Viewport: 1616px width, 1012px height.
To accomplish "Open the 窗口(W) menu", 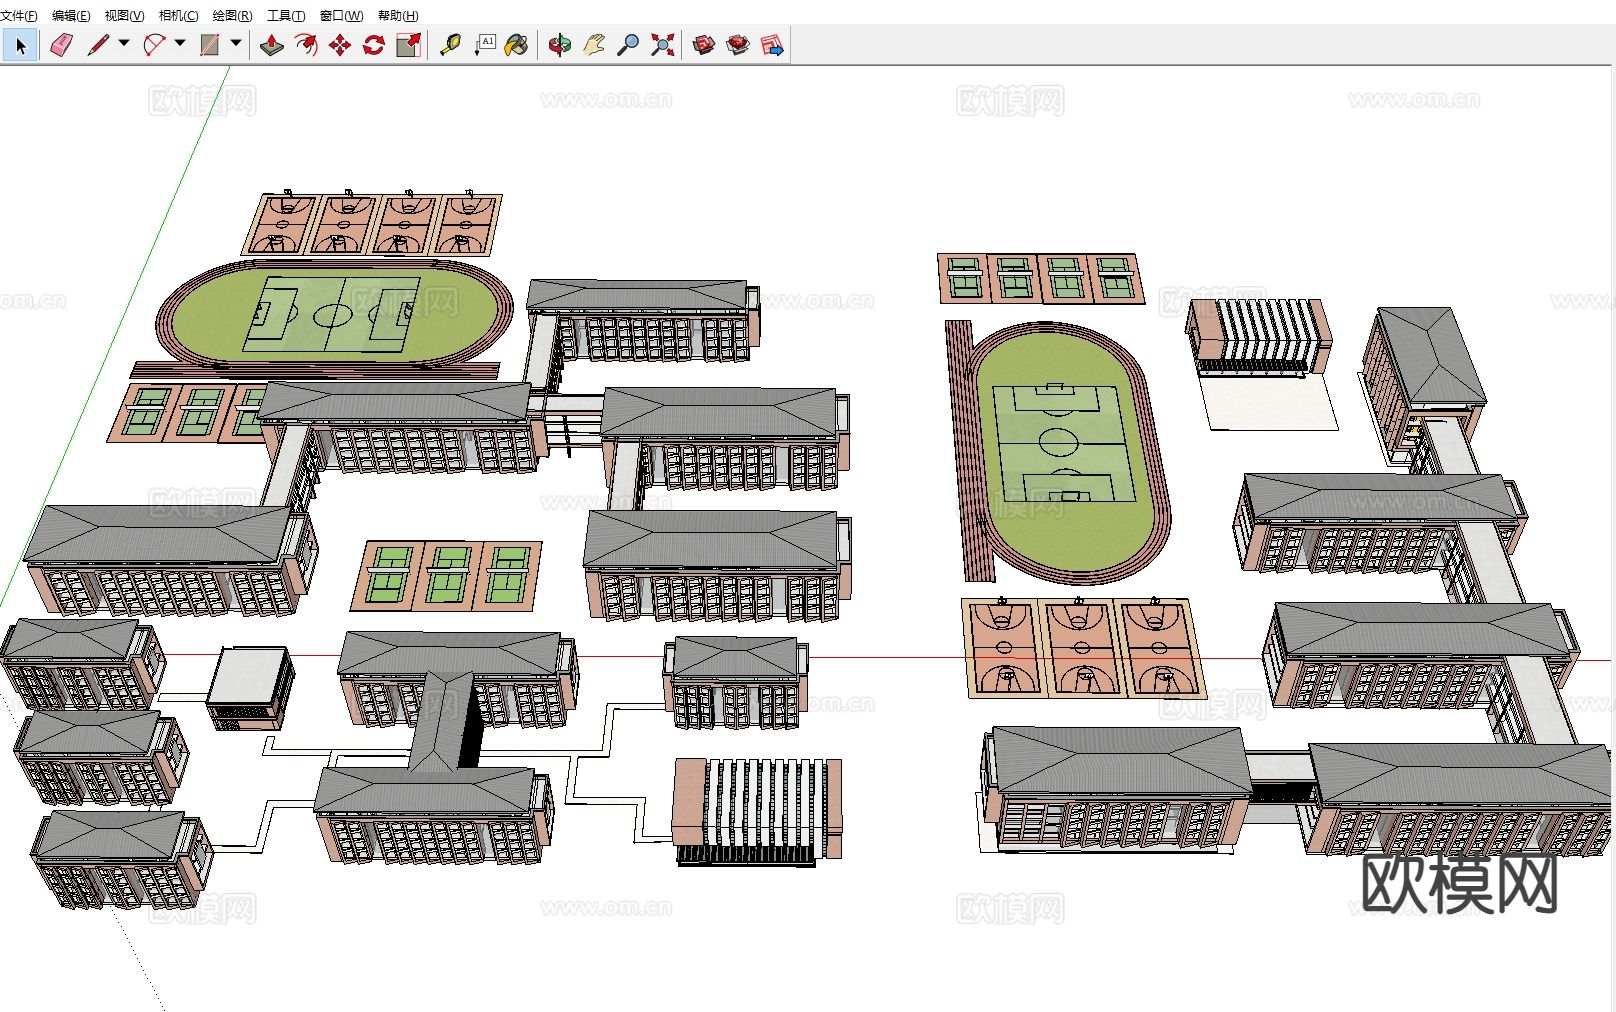I will point(341,15).
